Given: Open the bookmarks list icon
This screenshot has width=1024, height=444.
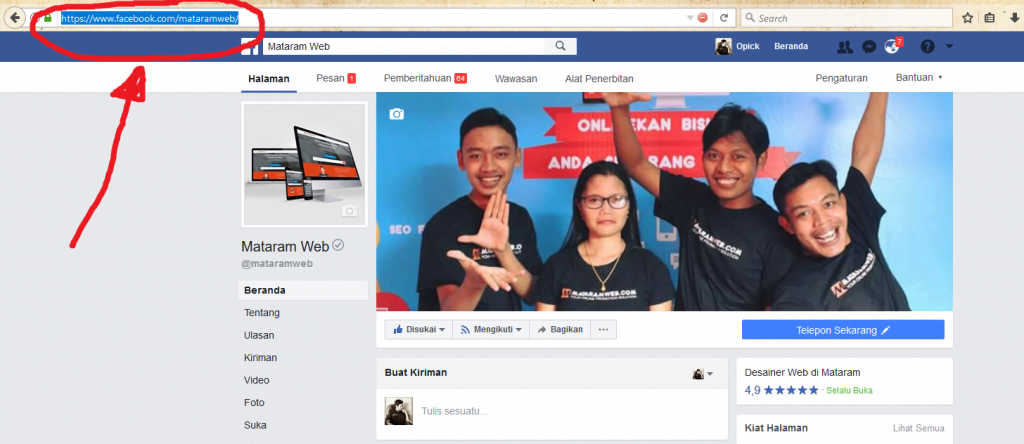Looking at the screenshot, I should 989,18.
